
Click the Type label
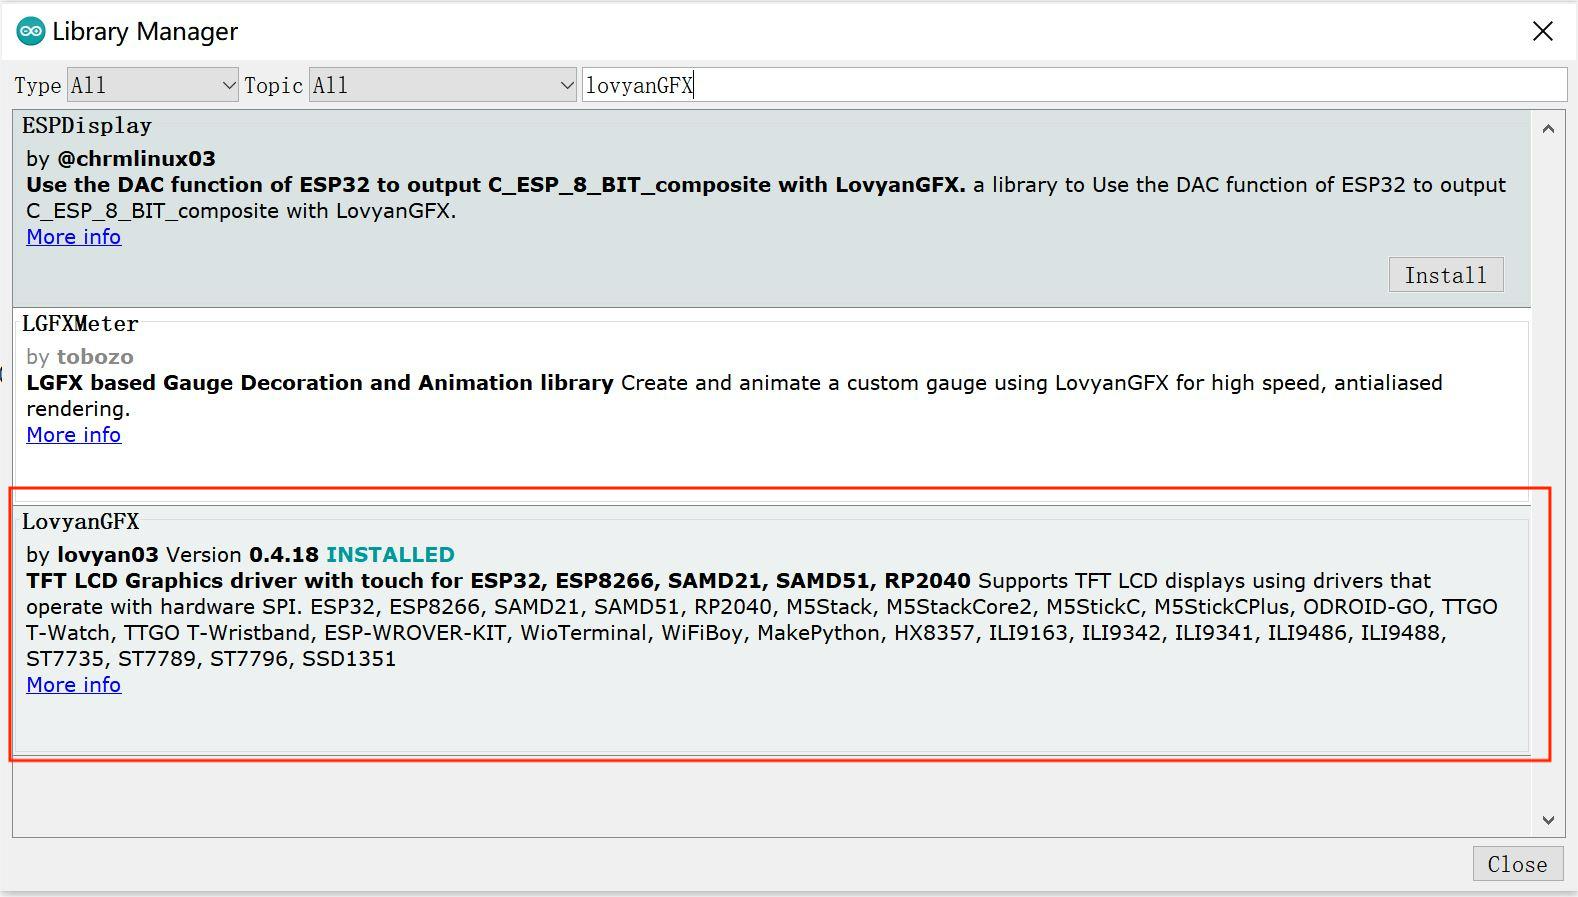38,86
